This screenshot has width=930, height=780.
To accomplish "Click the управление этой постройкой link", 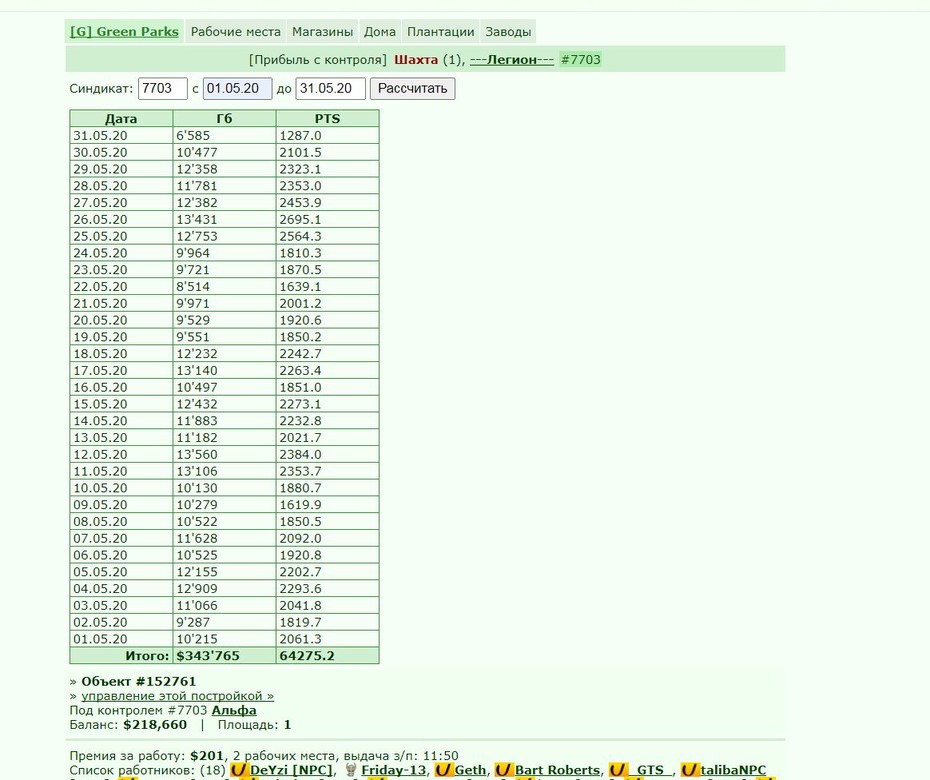I will click(x=177, y=696).
